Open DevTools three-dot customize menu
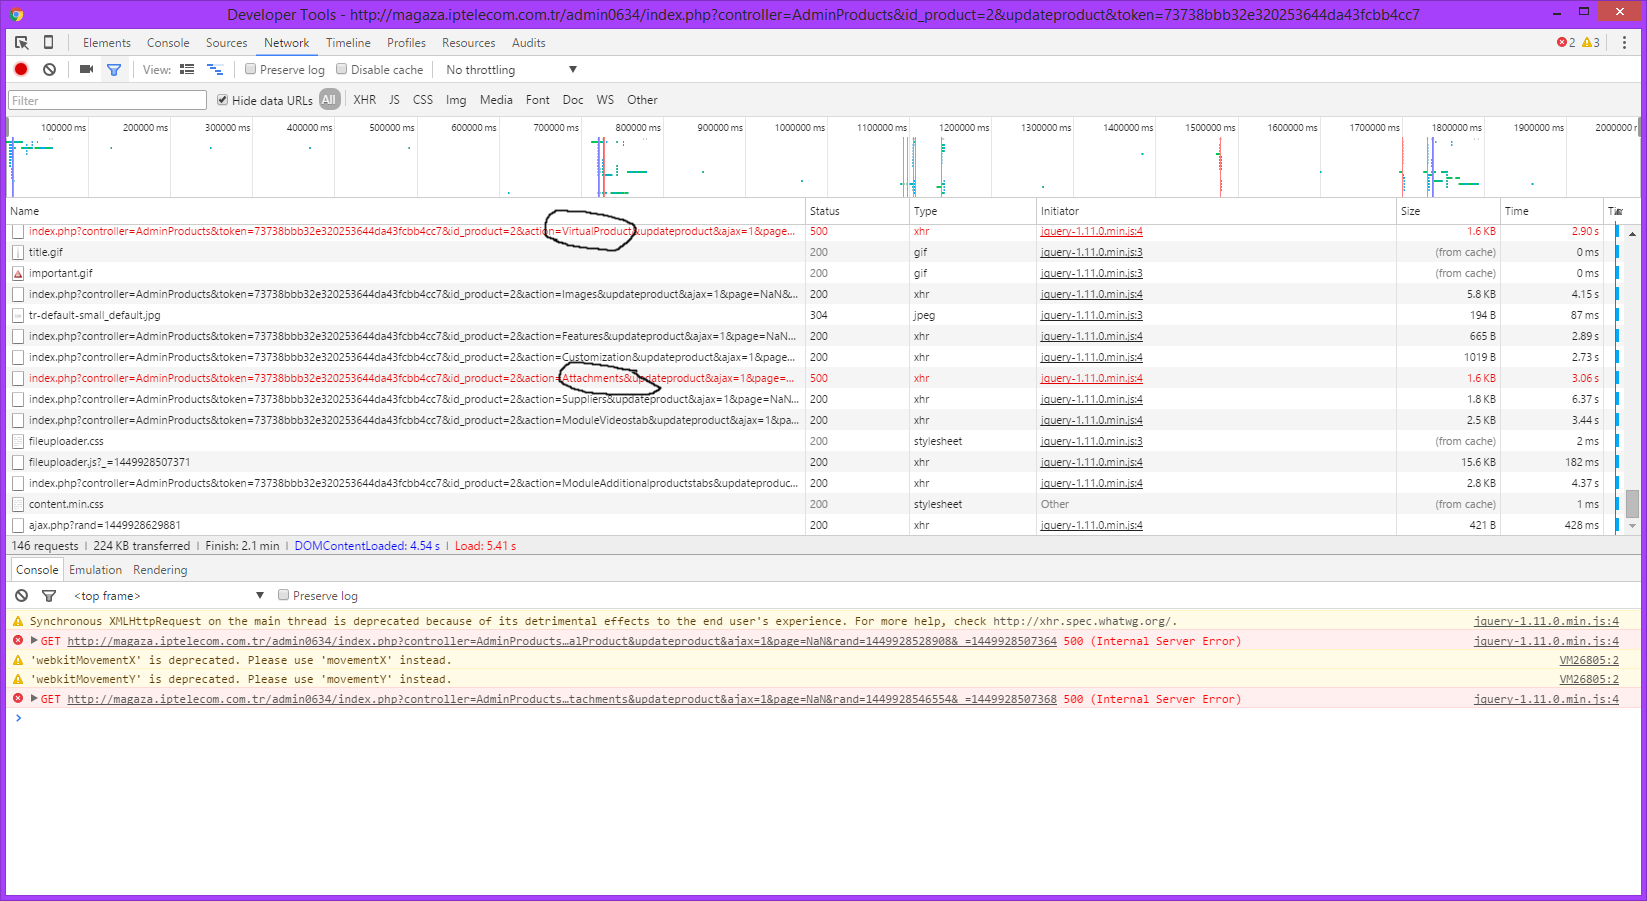This screenshot has height=901, width=1647. [1624, 43]
